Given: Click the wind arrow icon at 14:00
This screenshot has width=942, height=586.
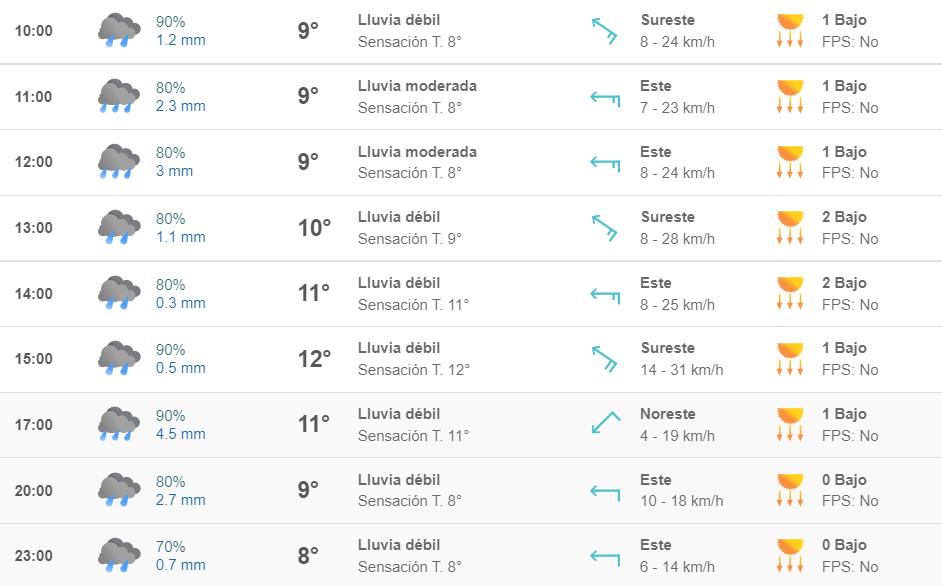Looking at the screenshot, I should 606,294.
